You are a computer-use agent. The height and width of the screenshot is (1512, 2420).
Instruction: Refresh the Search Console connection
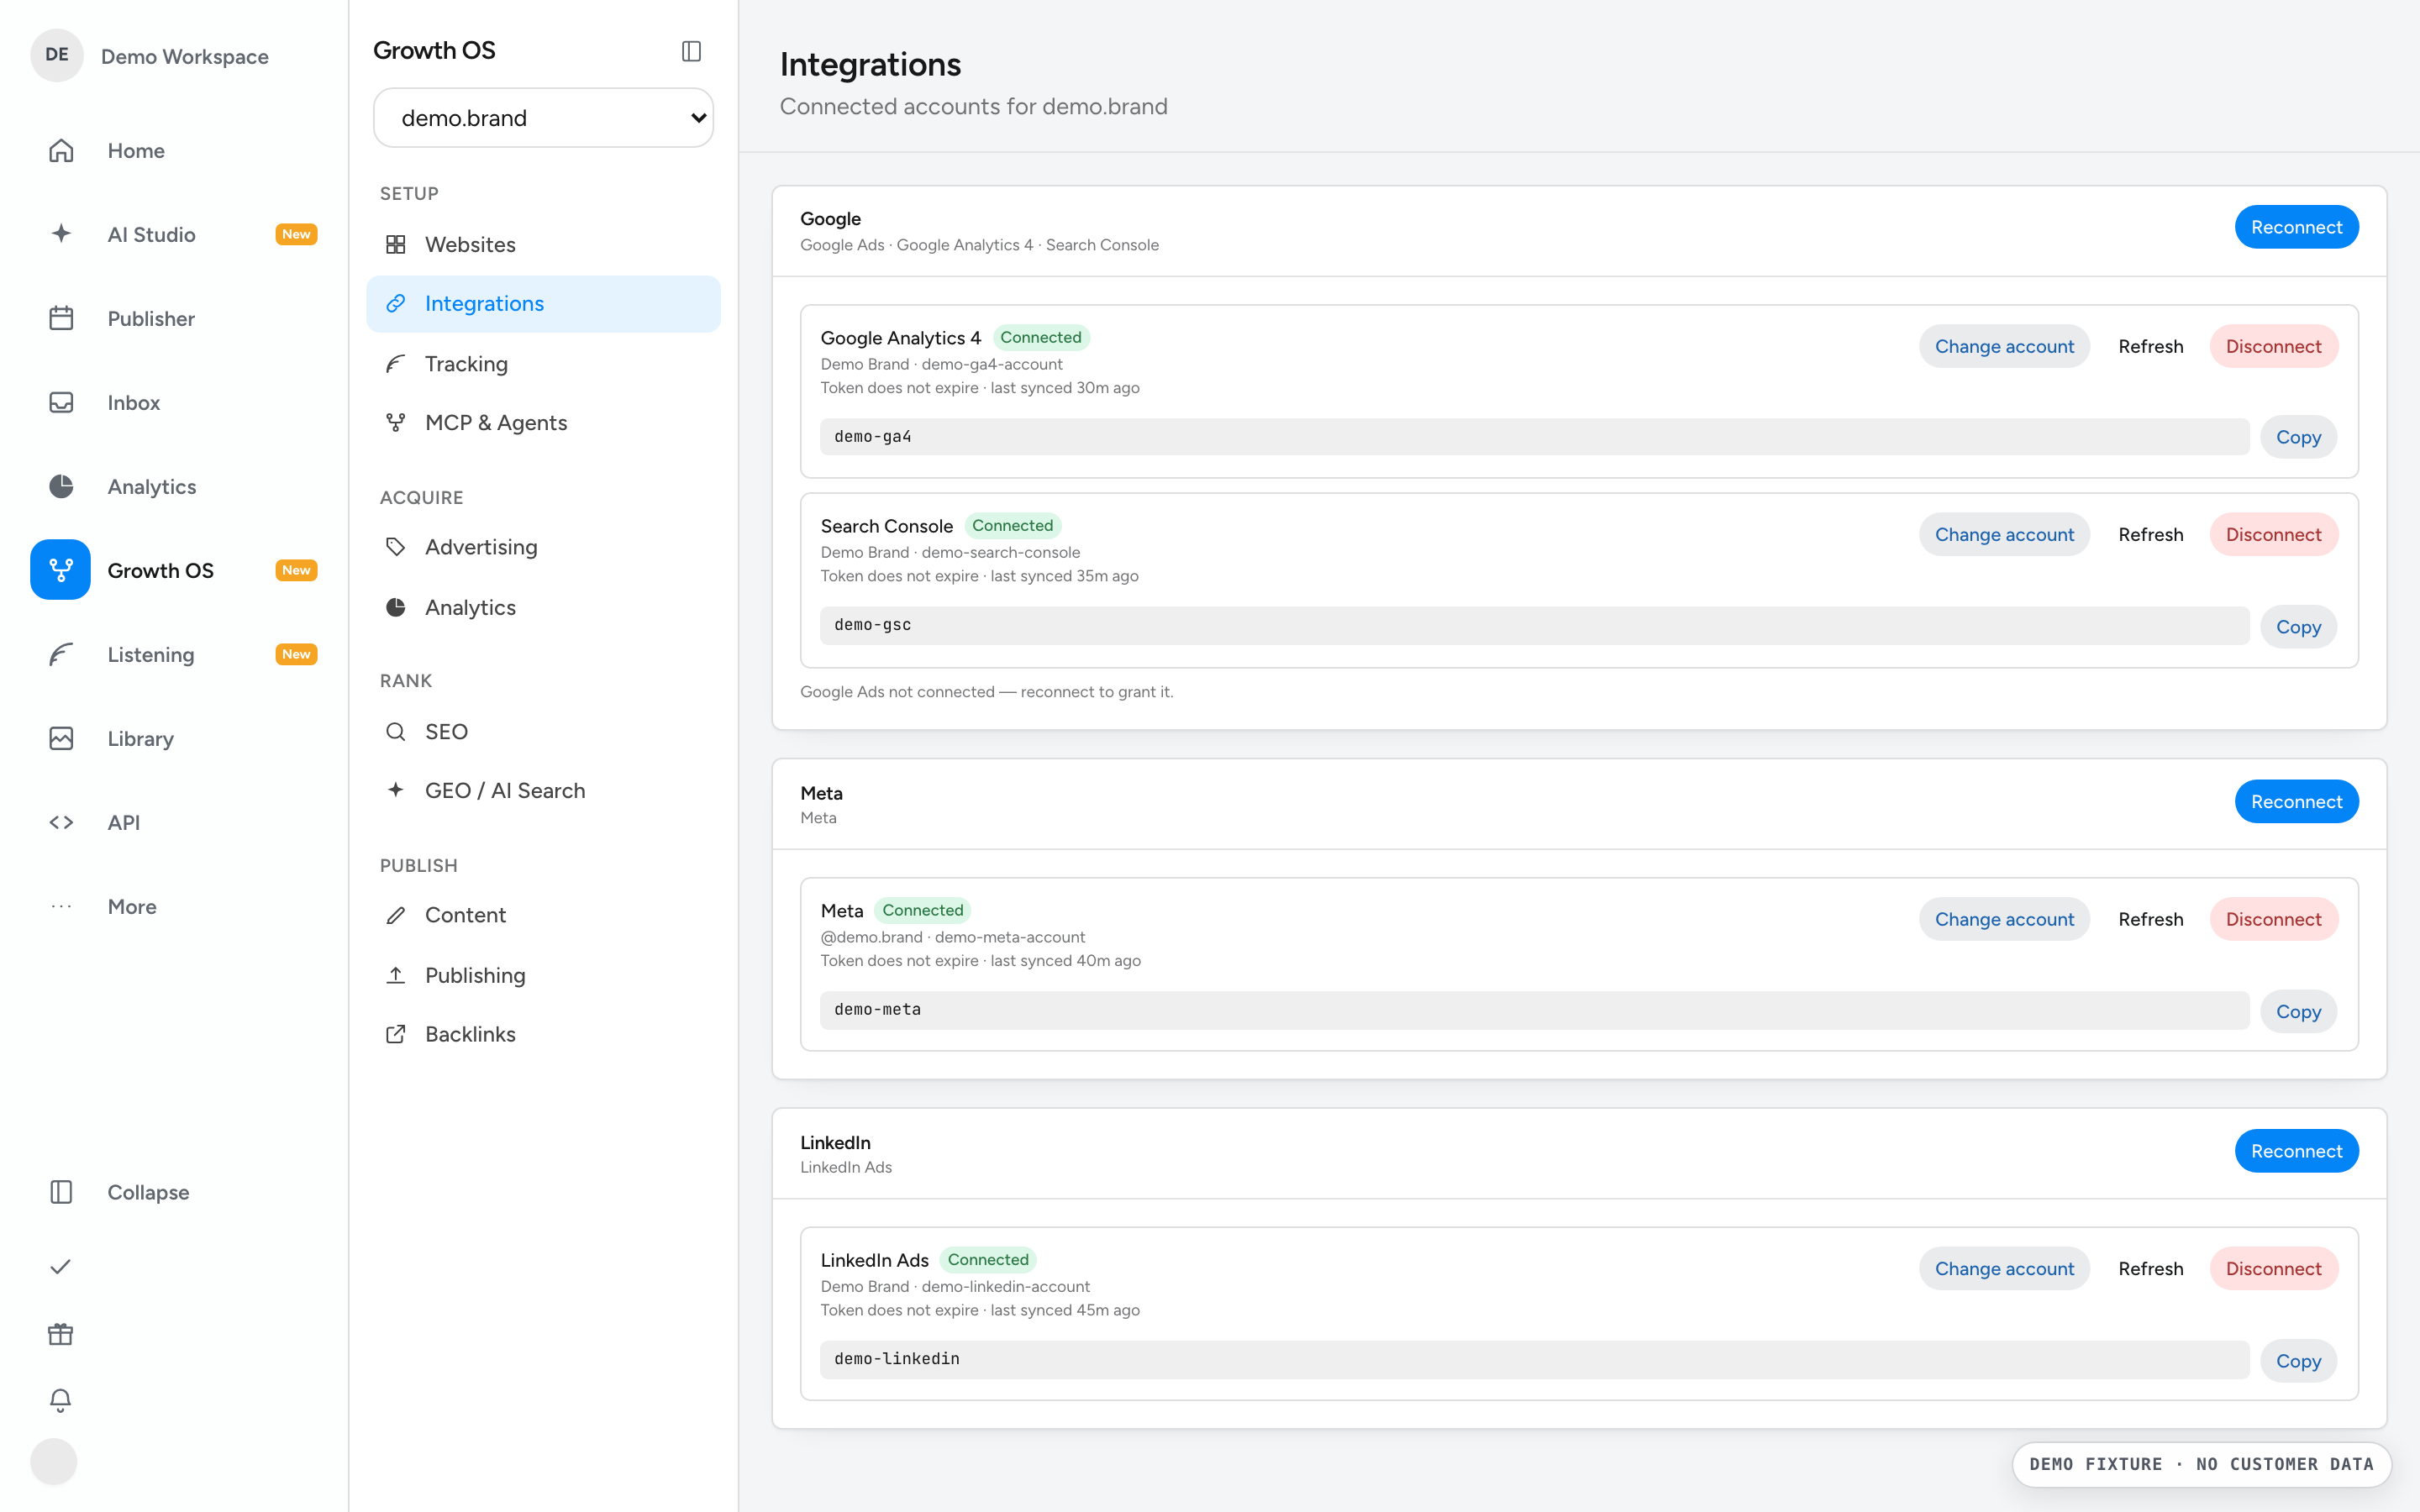[x=2150, y=534]
